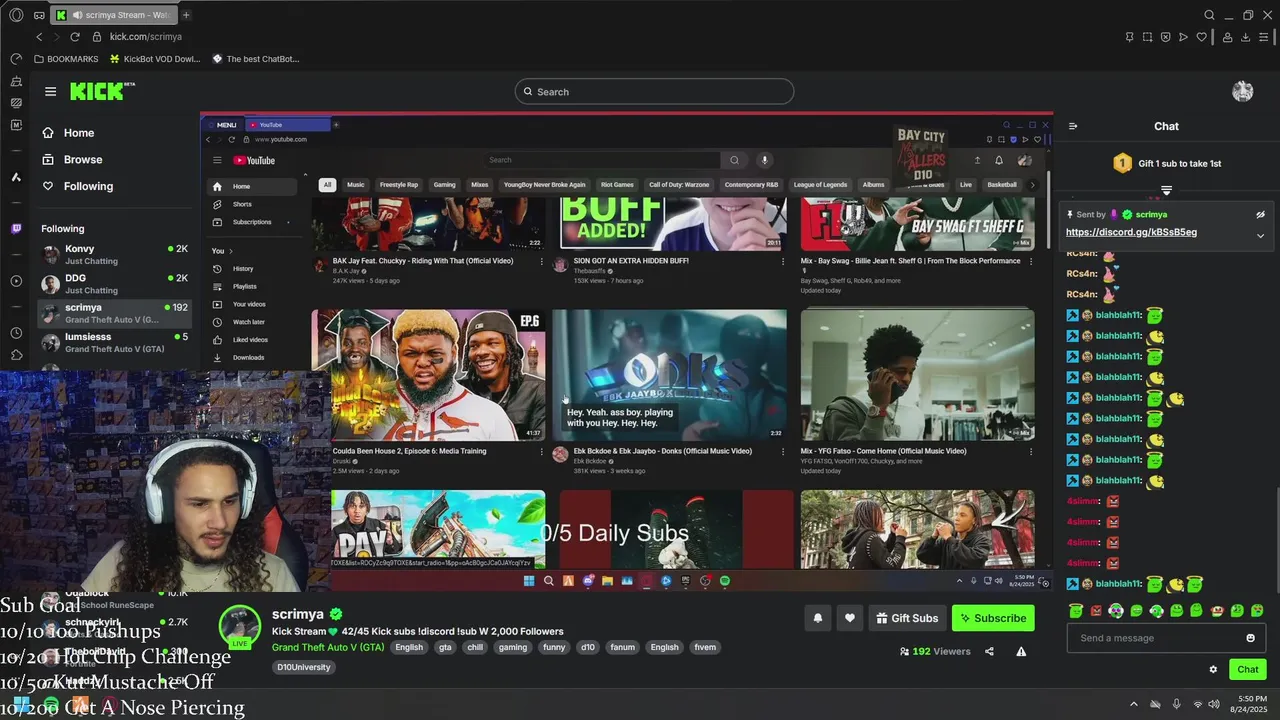Viewport: 1280px width, 720px height.
Task: Open chat settings gear
Action: pyautogui.click(x=1213, y=669)
